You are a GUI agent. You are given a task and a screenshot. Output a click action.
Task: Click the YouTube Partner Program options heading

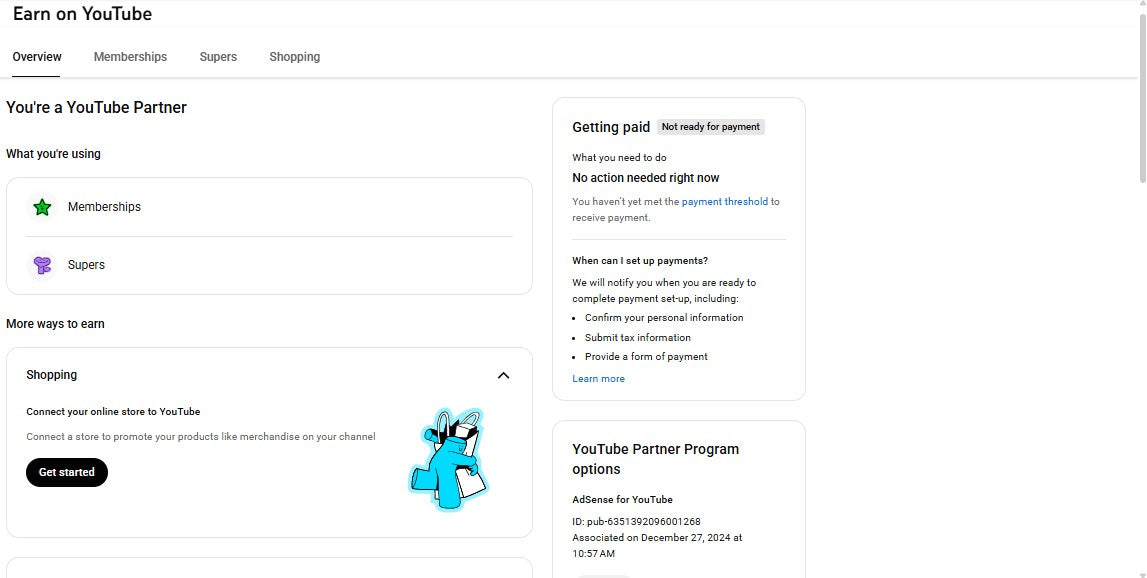pos(655,459)
